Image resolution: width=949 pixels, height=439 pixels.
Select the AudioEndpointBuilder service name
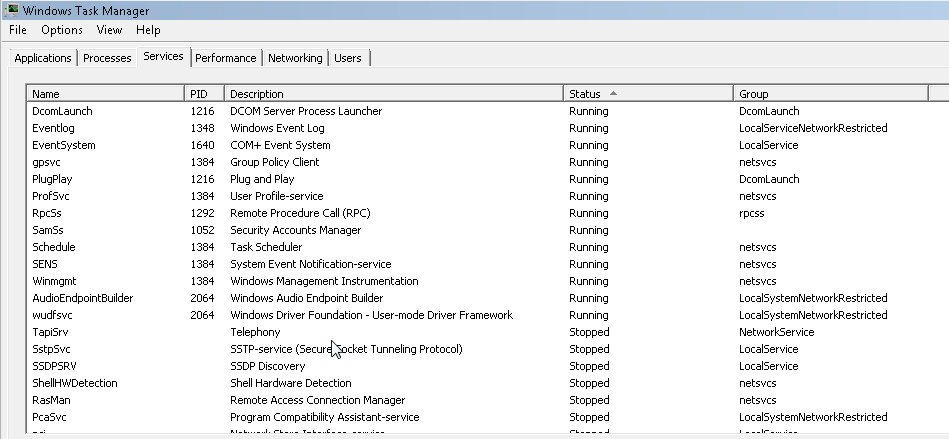82,298
